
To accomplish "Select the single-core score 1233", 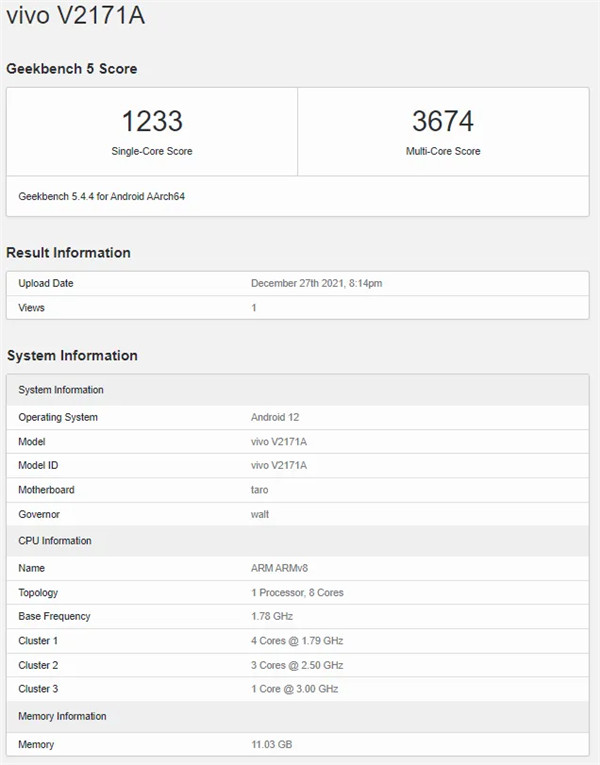I will click(x=152, y=122).
